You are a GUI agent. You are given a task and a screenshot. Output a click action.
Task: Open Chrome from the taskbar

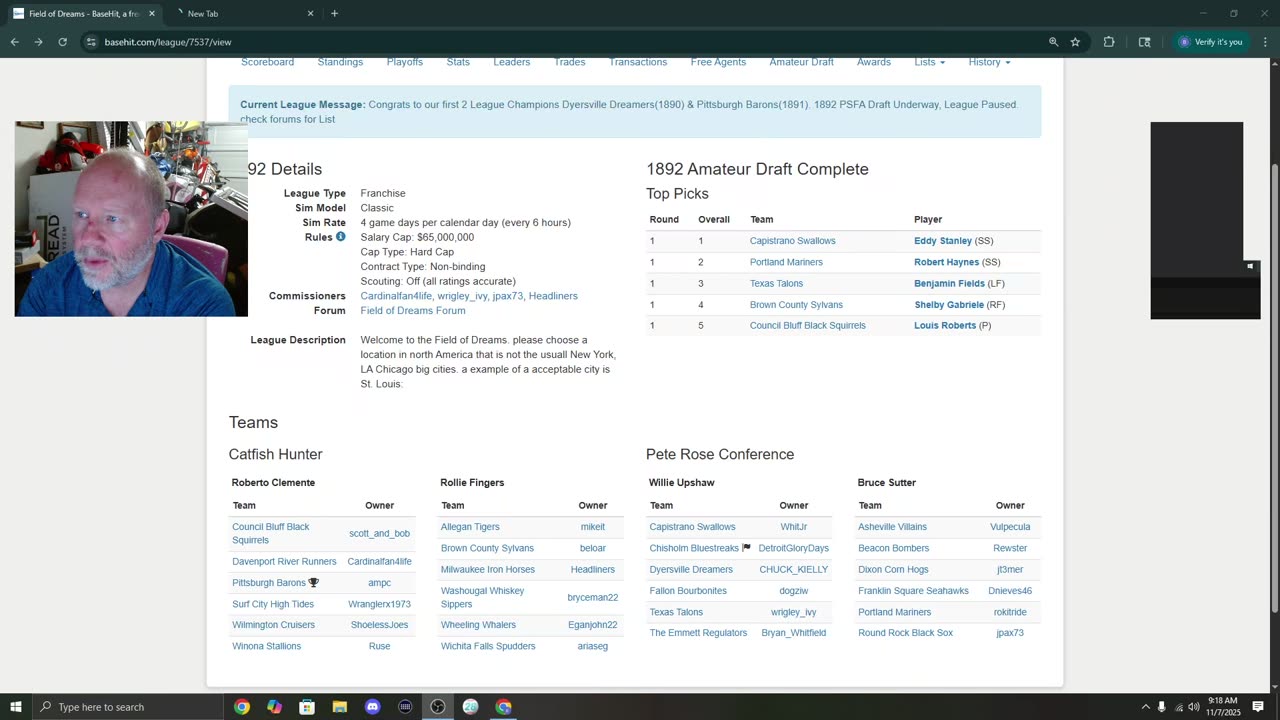(242, 707)
